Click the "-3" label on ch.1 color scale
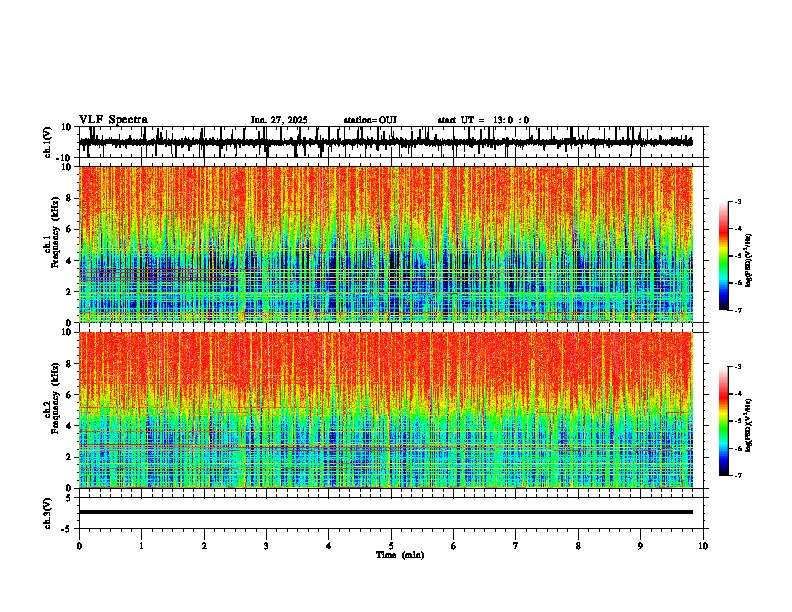Viewport: 792px width, 612px height. pos(738,201)
